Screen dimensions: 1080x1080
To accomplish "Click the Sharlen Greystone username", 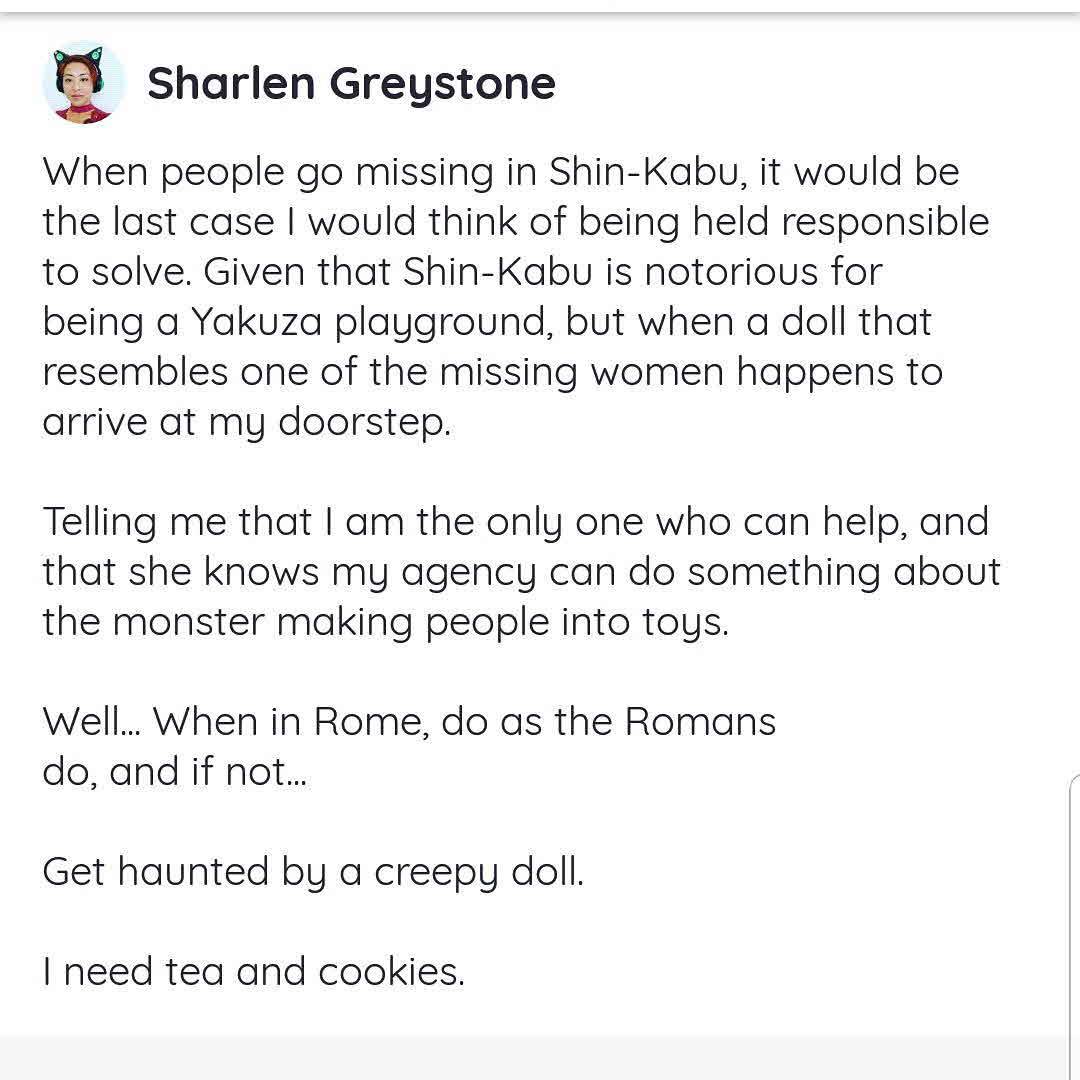I will (351, 84).
